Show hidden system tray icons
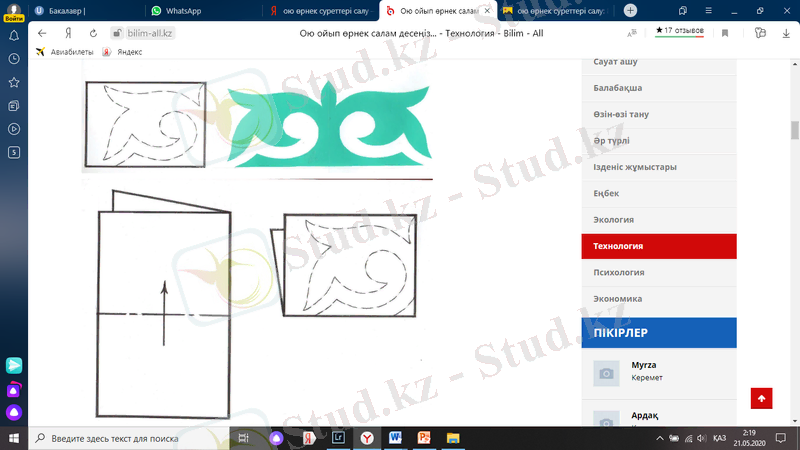 coord(660,438)
